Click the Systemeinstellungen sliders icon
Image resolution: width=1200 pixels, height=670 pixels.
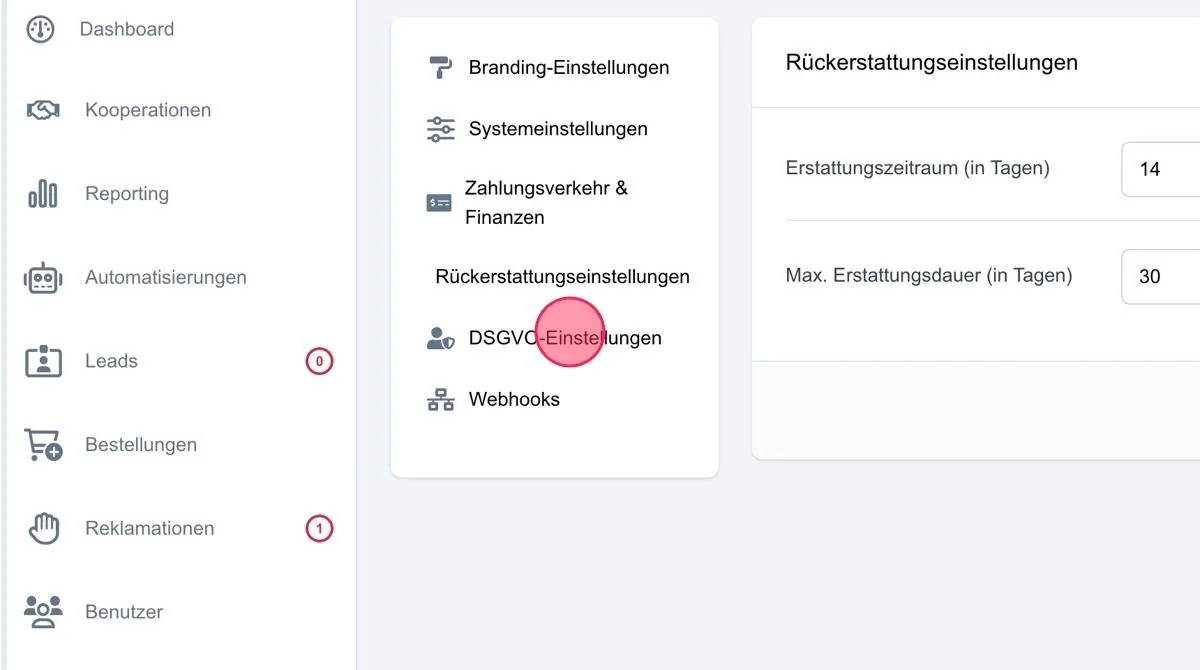(440, 129)
